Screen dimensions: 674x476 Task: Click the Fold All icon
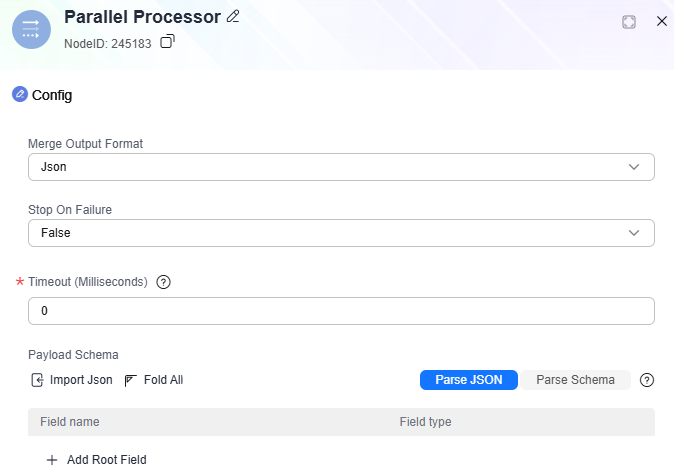[x=130, y=381]
